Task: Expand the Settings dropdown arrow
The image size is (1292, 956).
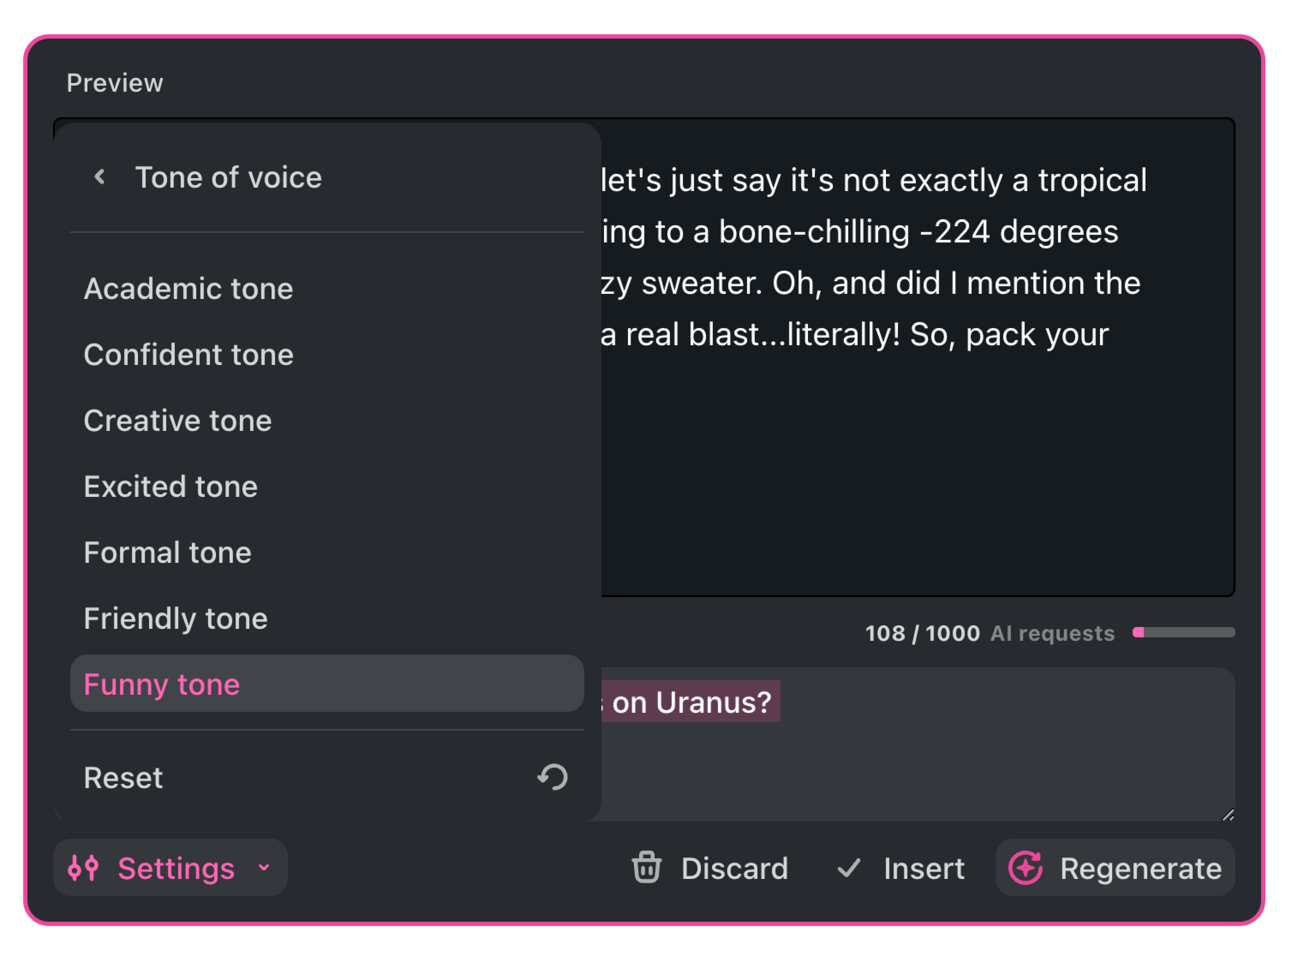Action: (264, 868)
